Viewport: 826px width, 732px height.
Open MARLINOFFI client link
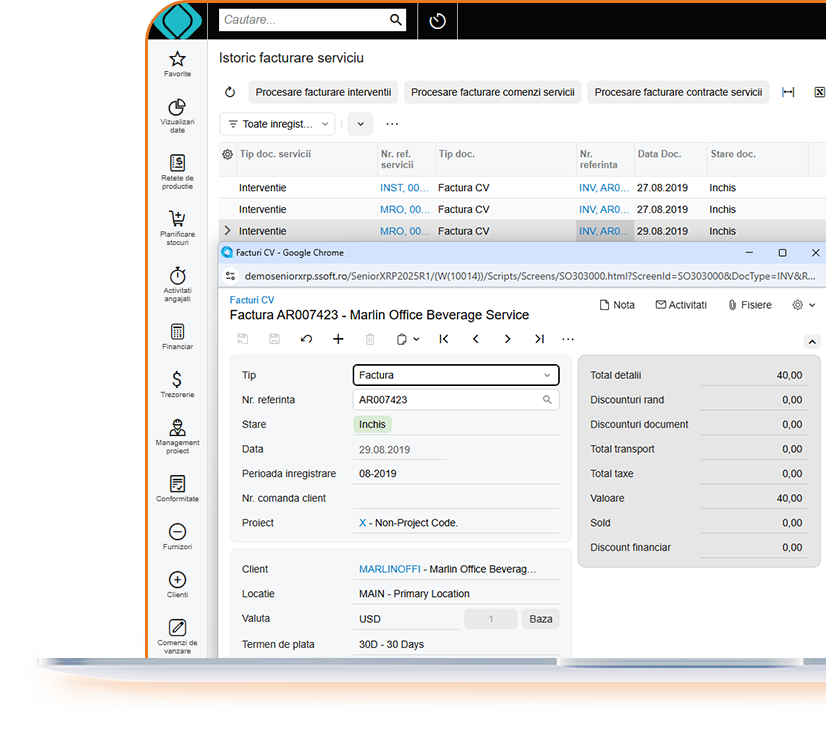(388, 569)
